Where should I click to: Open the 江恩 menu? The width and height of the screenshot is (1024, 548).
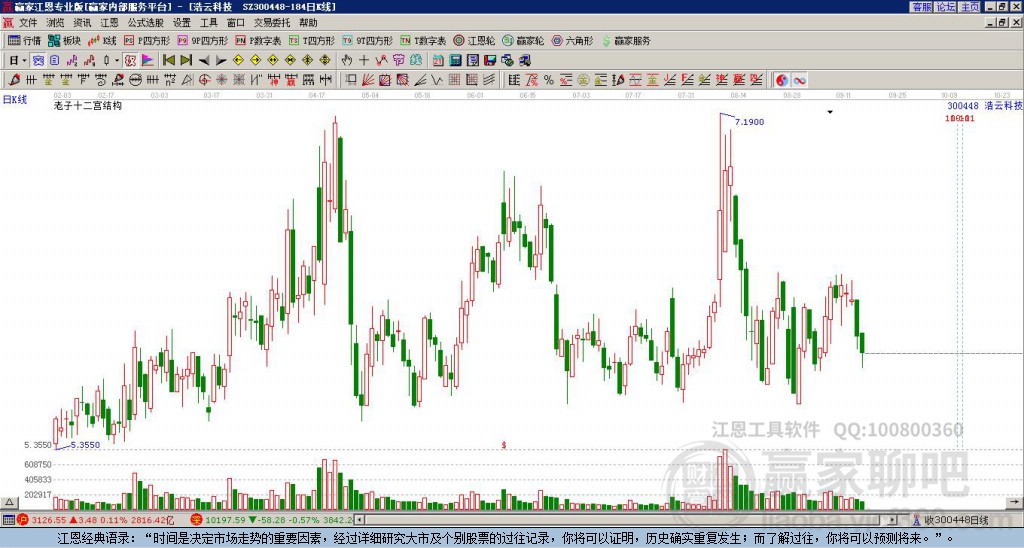(109, 23)
